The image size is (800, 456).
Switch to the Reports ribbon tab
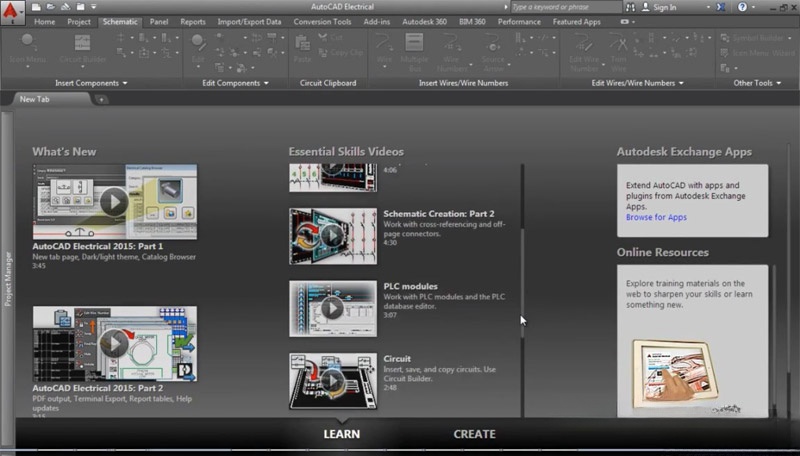point(193,22)
